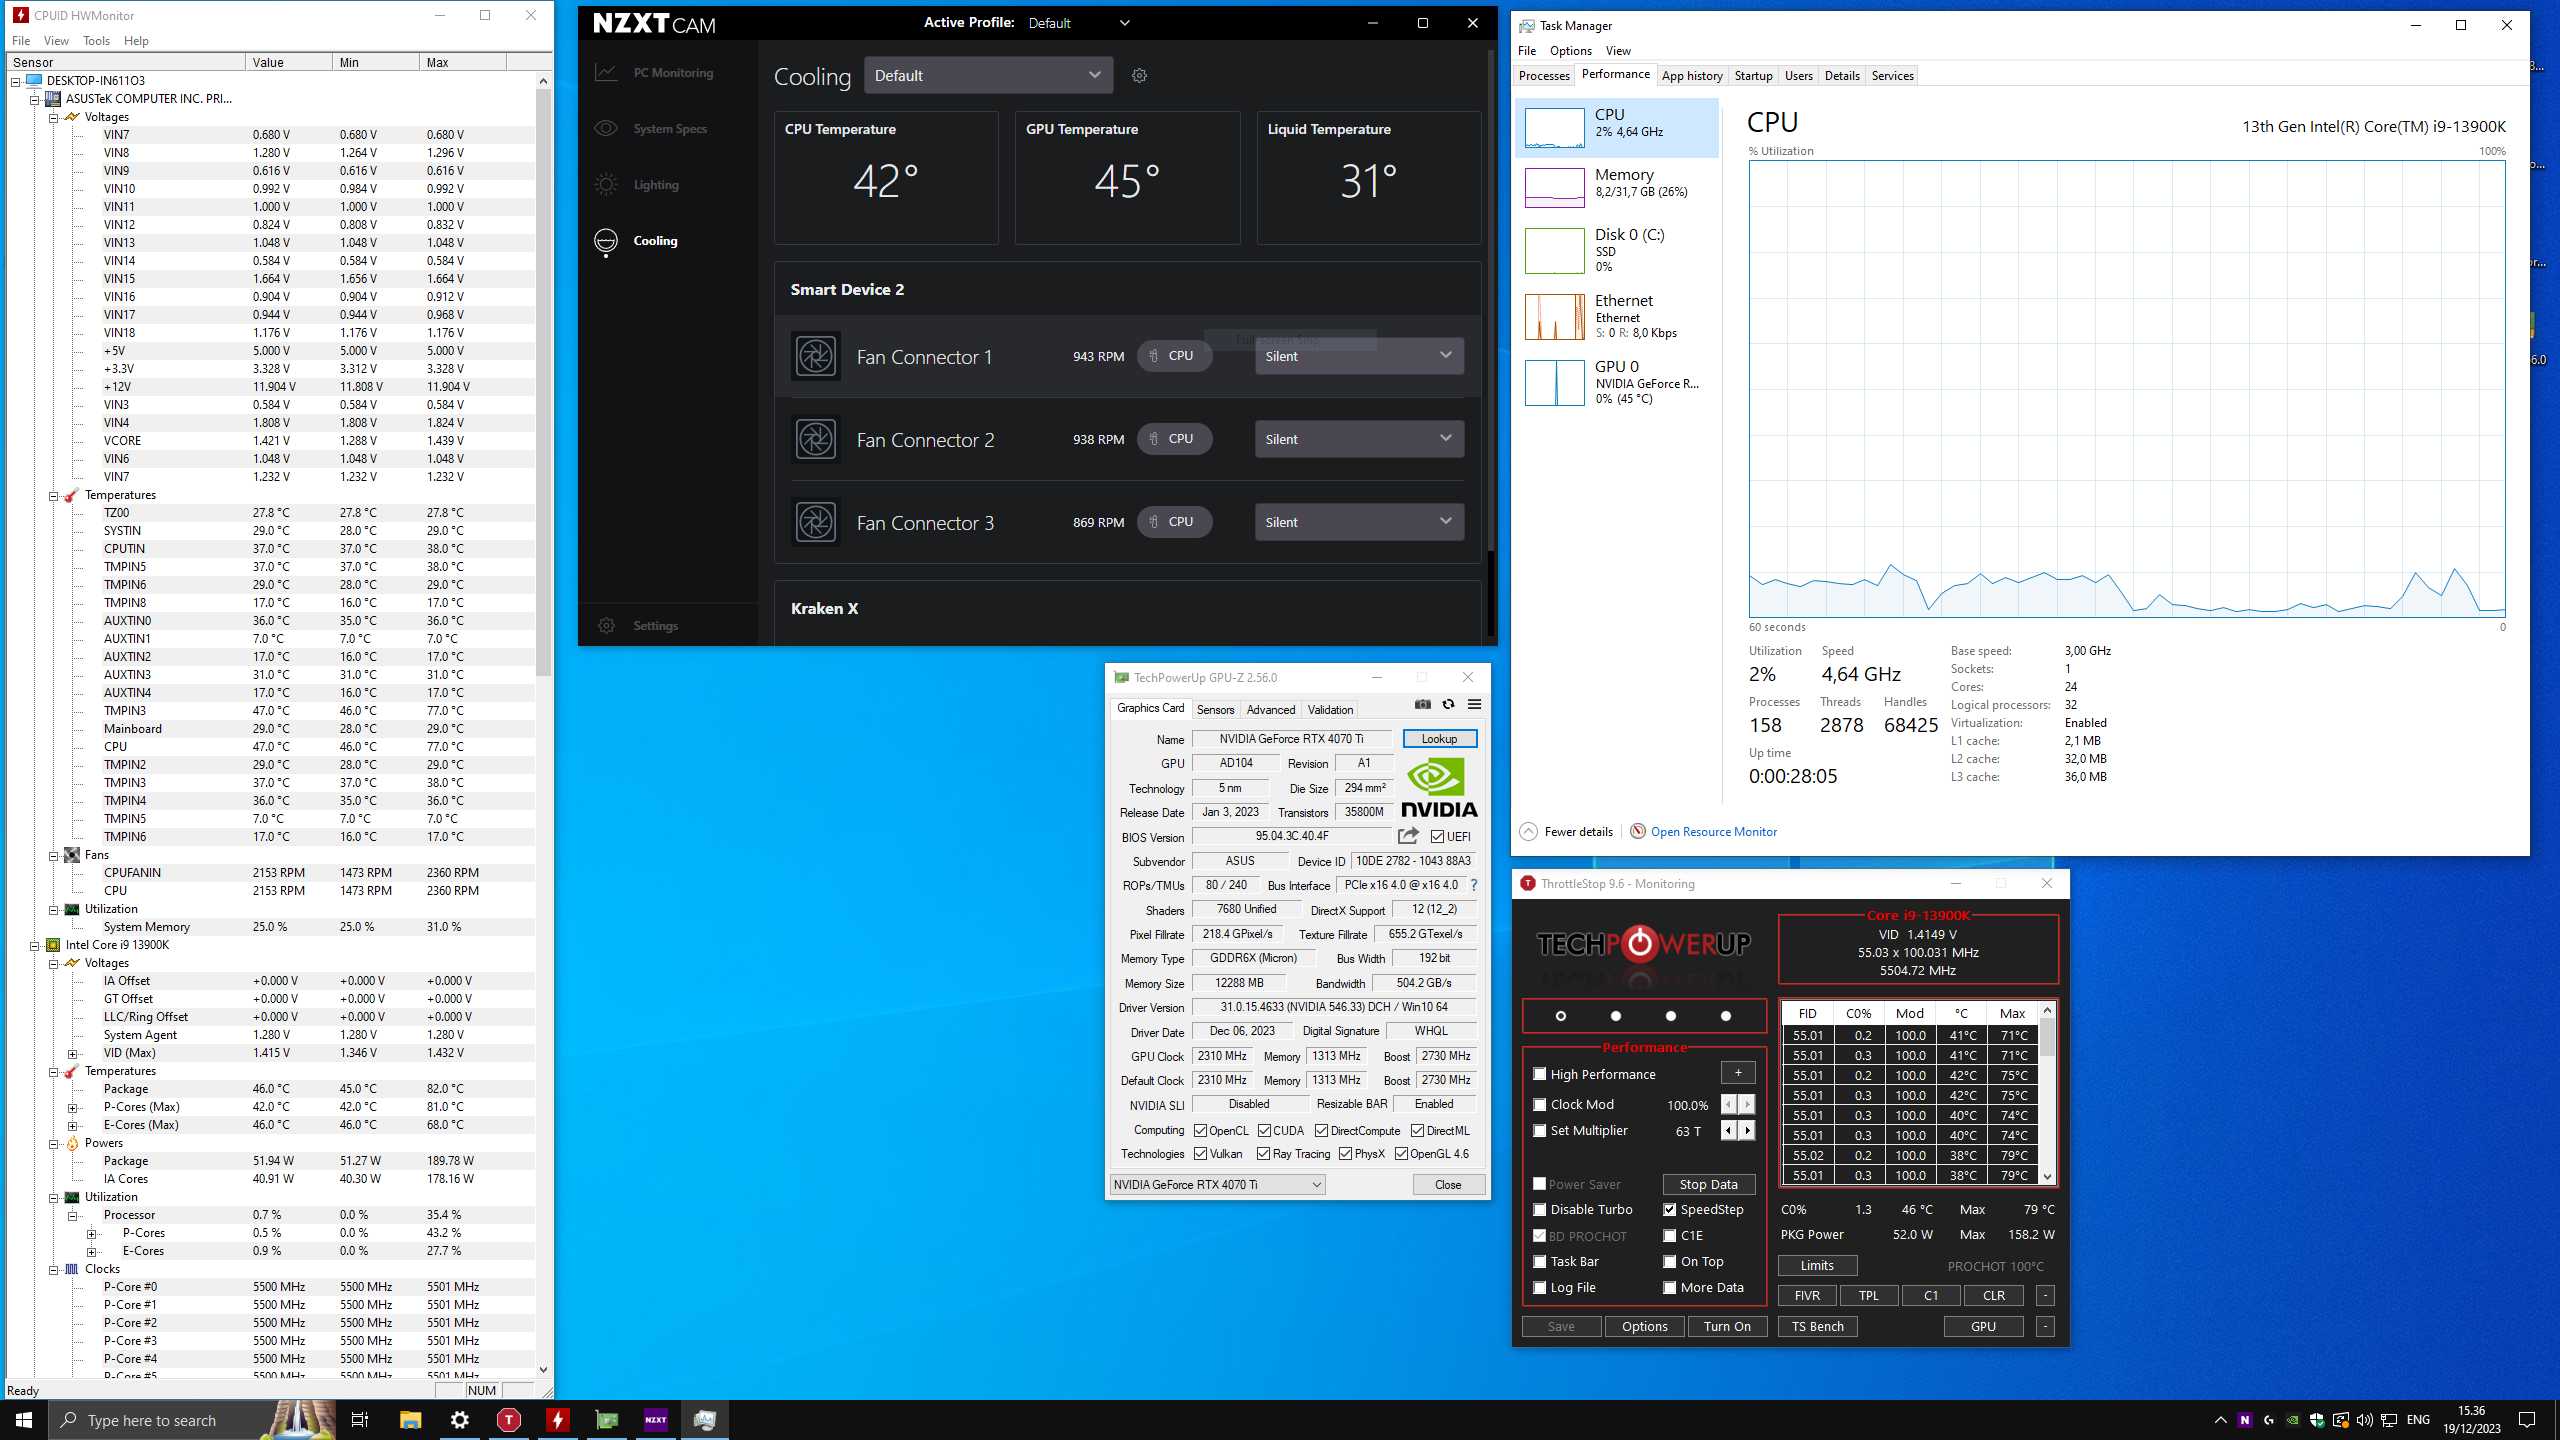Expand VID (Max) node in HWMonitor
Image resolution: width=2560 pixels, height=1440 pixels.
click(72, 1054)
